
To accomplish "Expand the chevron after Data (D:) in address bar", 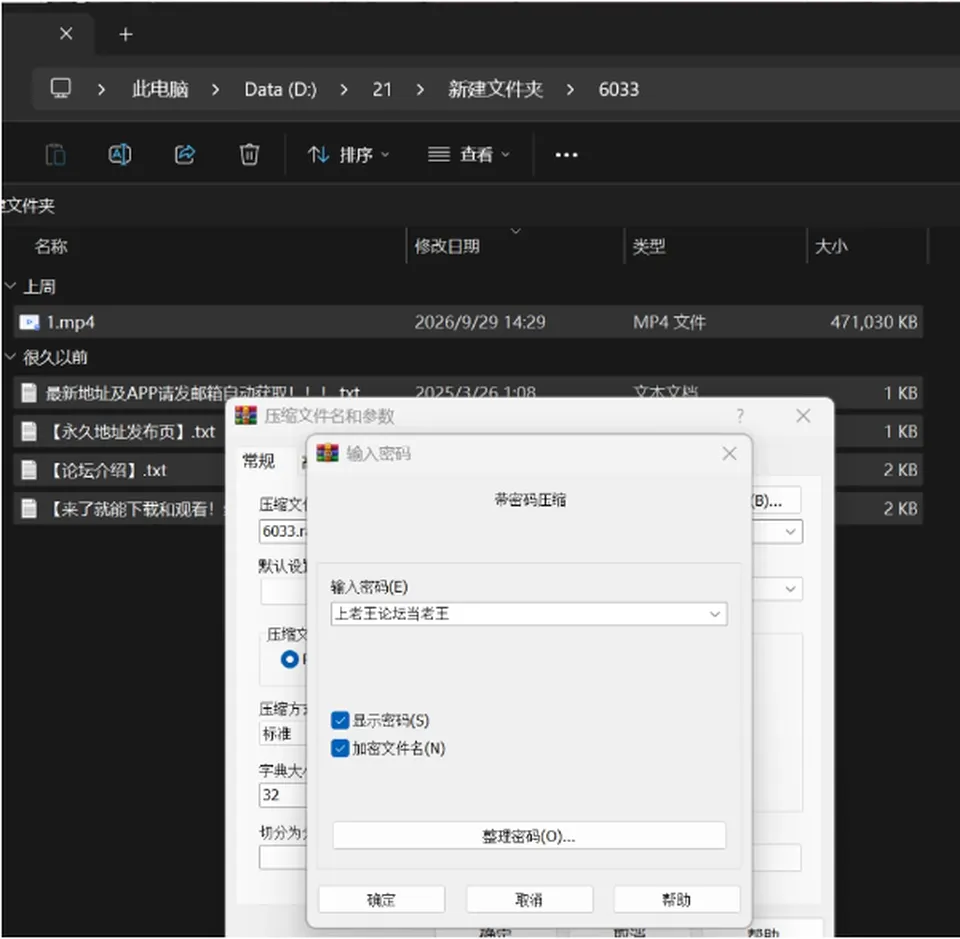I will coord(344,89).
